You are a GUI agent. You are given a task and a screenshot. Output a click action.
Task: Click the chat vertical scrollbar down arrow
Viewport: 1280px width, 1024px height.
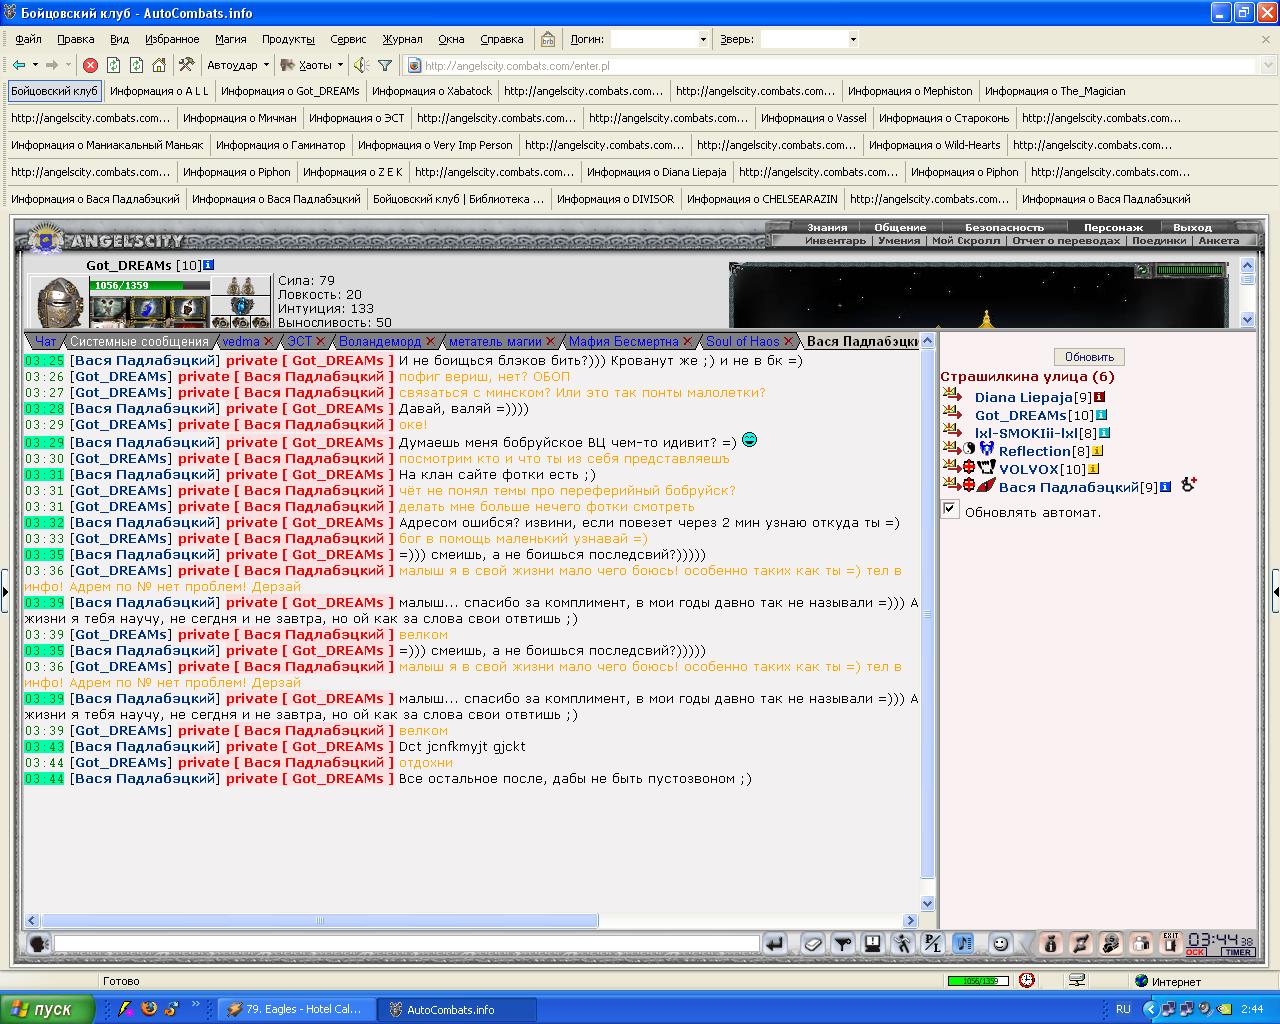click(927, 903)
